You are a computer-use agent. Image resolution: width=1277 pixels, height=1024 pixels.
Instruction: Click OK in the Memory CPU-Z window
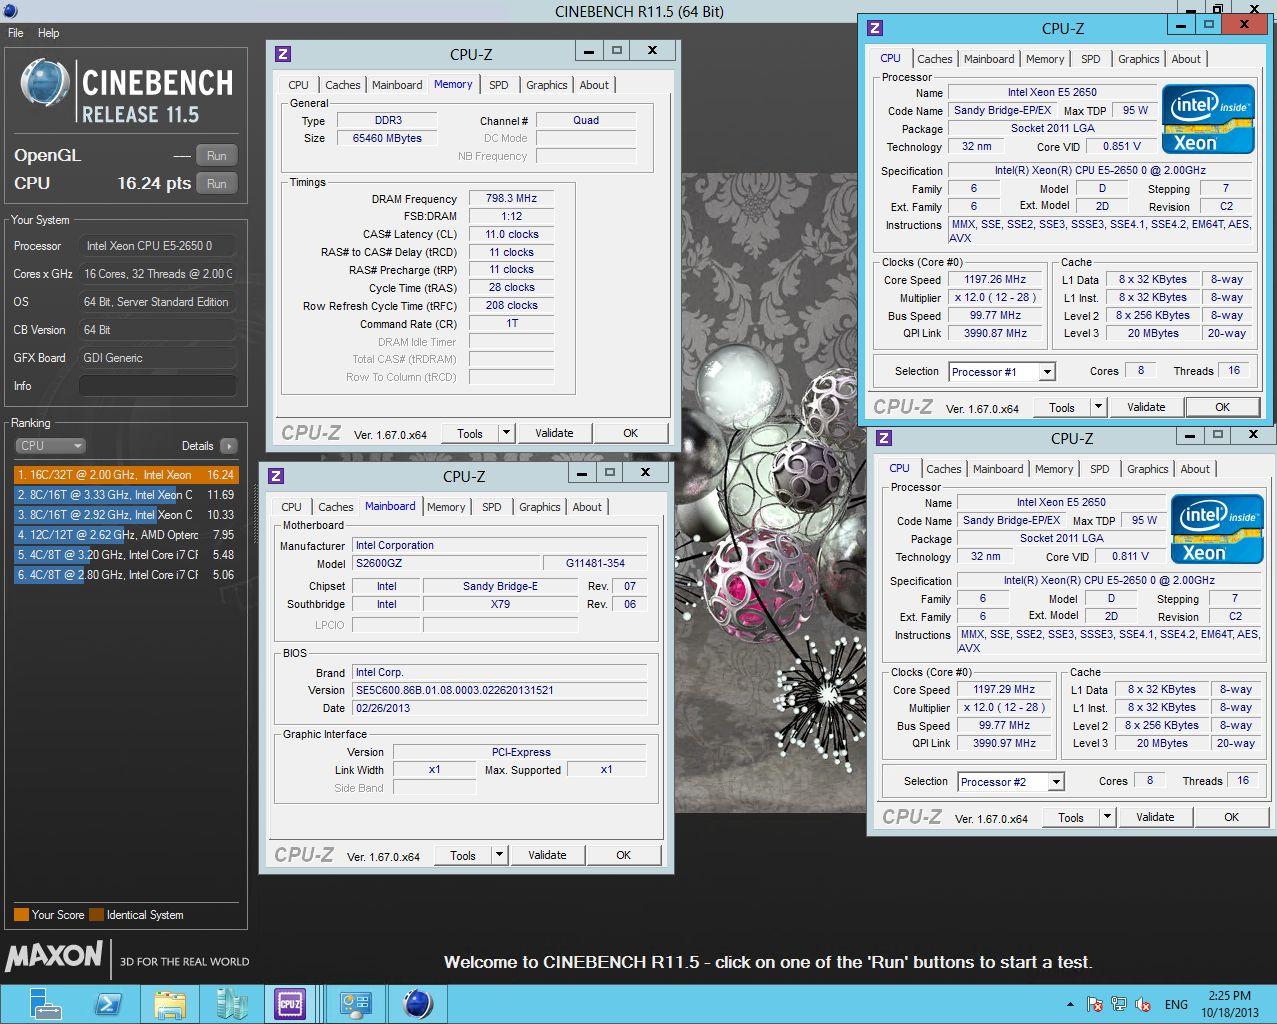point(630,433)
